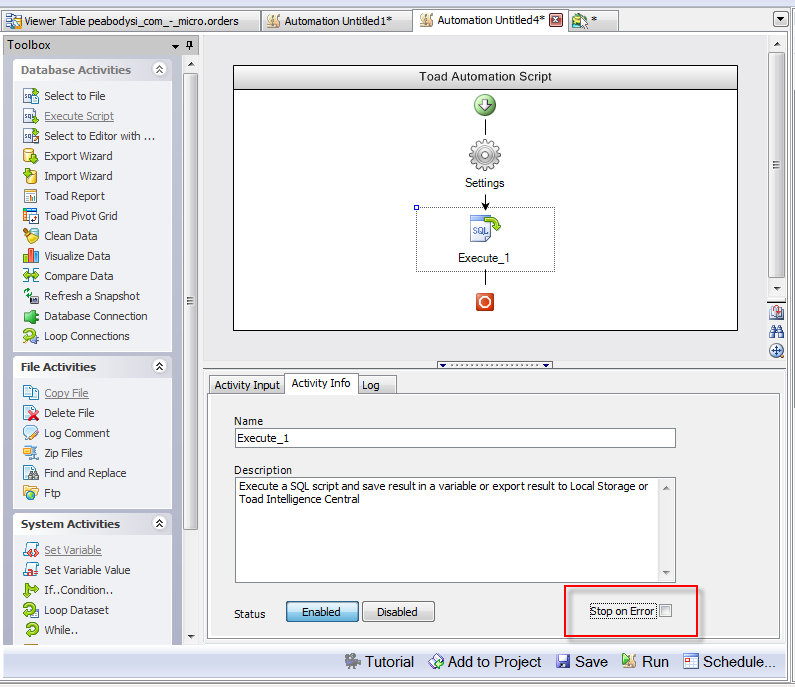795x687 pixels.
Task: Save the automation script
Action: tap(582, 662)
